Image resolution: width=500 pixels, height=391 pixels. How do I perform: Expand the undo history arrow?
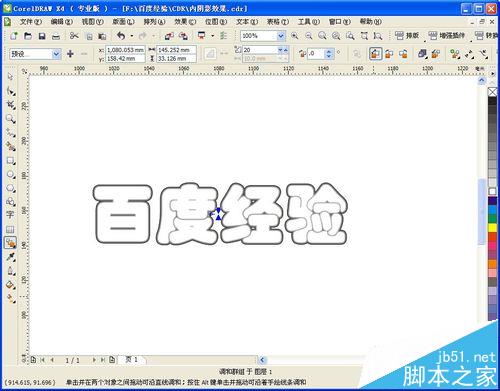[132, 36]
